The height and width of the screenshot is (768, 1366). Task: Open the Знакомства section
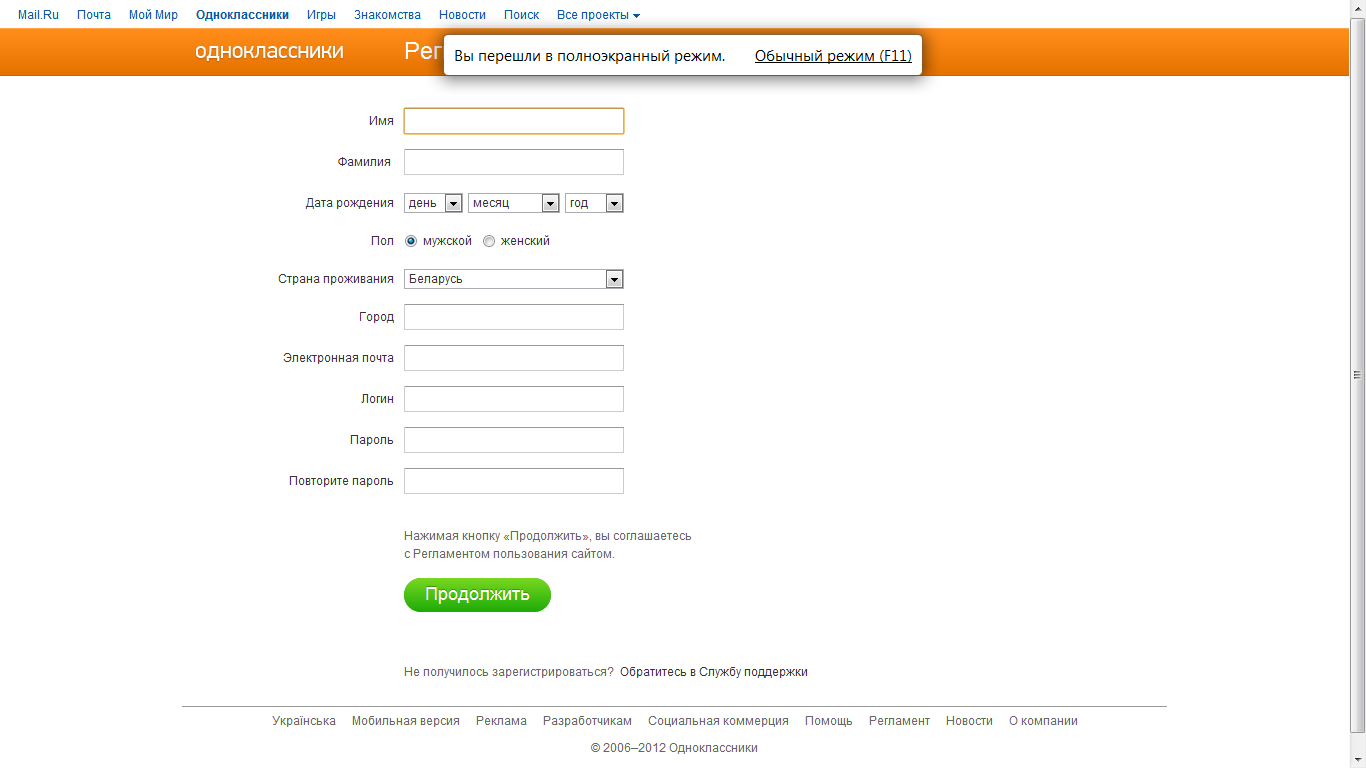click(x=387, y=15)
